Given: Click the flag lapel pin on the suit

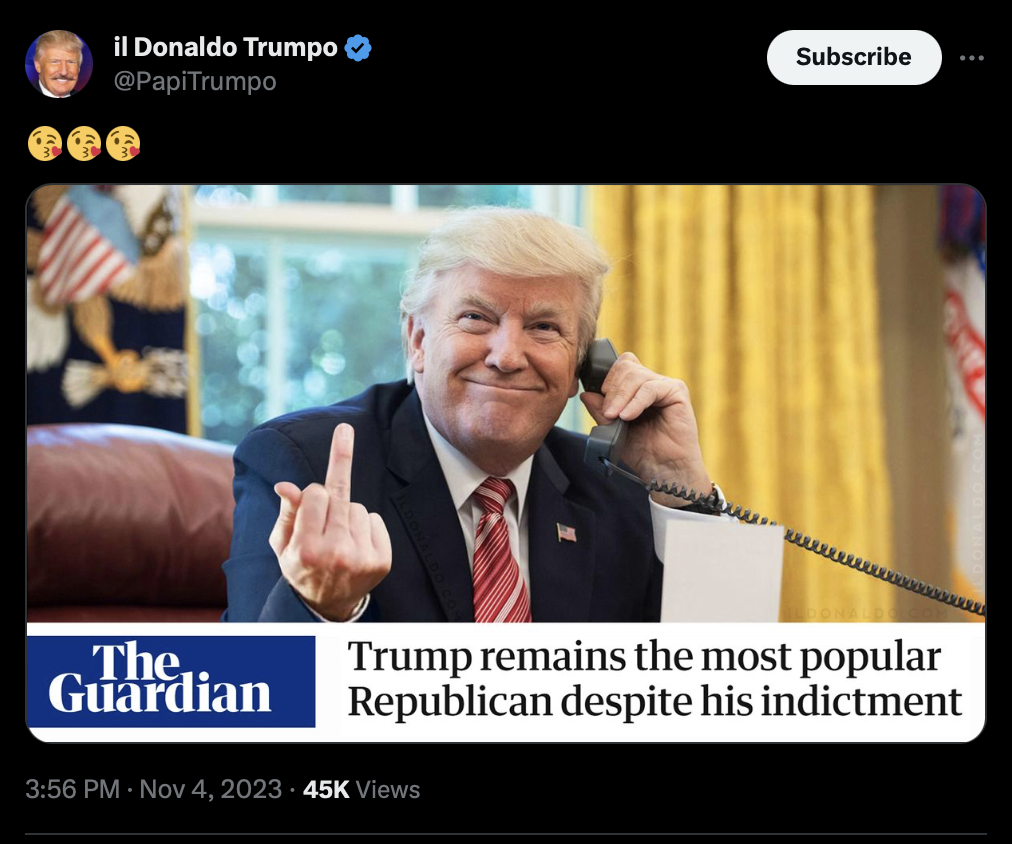Looking at the screenshot, I should point(566,533).
